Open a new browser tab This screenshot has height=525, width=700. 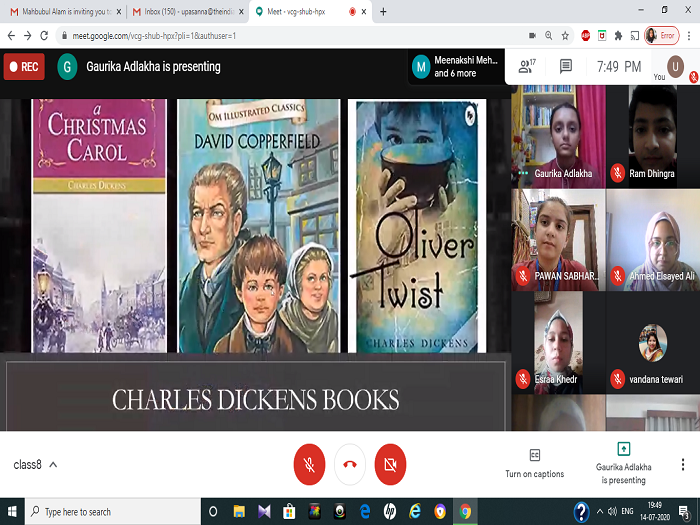click(383, 12)
